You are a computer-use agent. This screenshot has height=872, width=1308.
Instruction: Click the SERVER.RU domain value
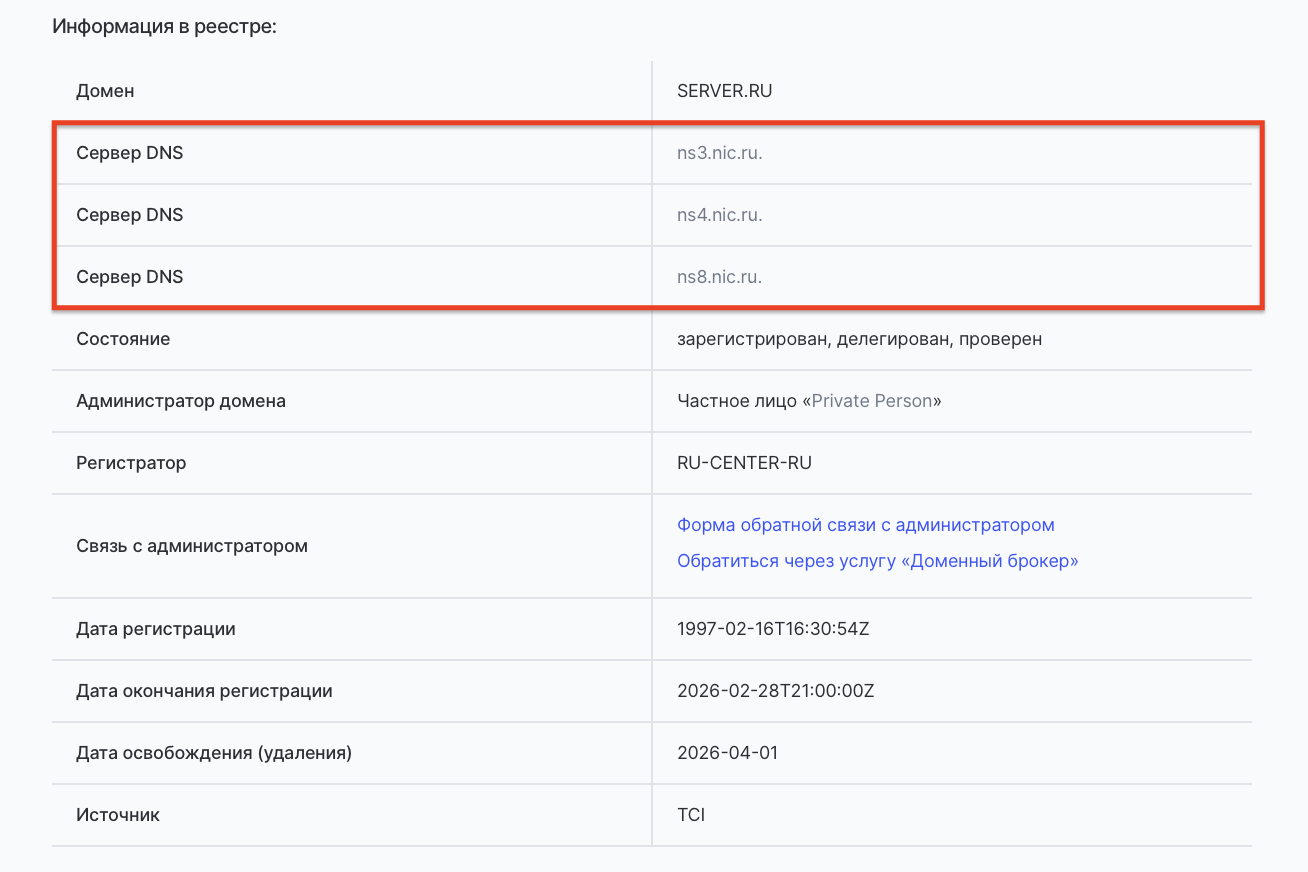[x=724, y=91]
